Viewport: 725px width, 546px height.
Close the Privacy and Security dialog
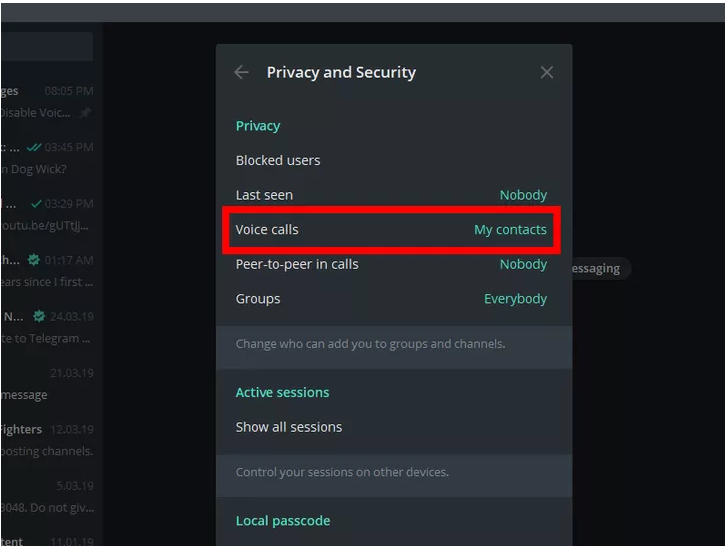click(546, 72)
